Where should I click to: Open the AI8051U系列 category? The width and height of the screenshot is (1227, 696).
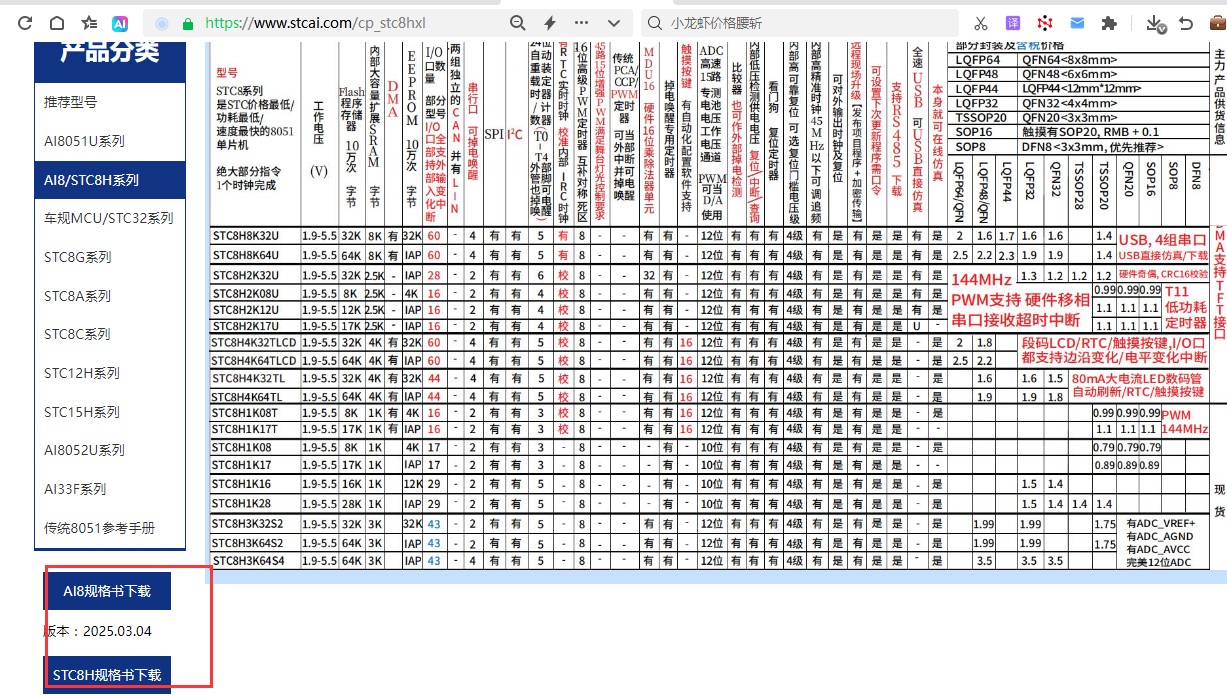click(x=110, y=141)
